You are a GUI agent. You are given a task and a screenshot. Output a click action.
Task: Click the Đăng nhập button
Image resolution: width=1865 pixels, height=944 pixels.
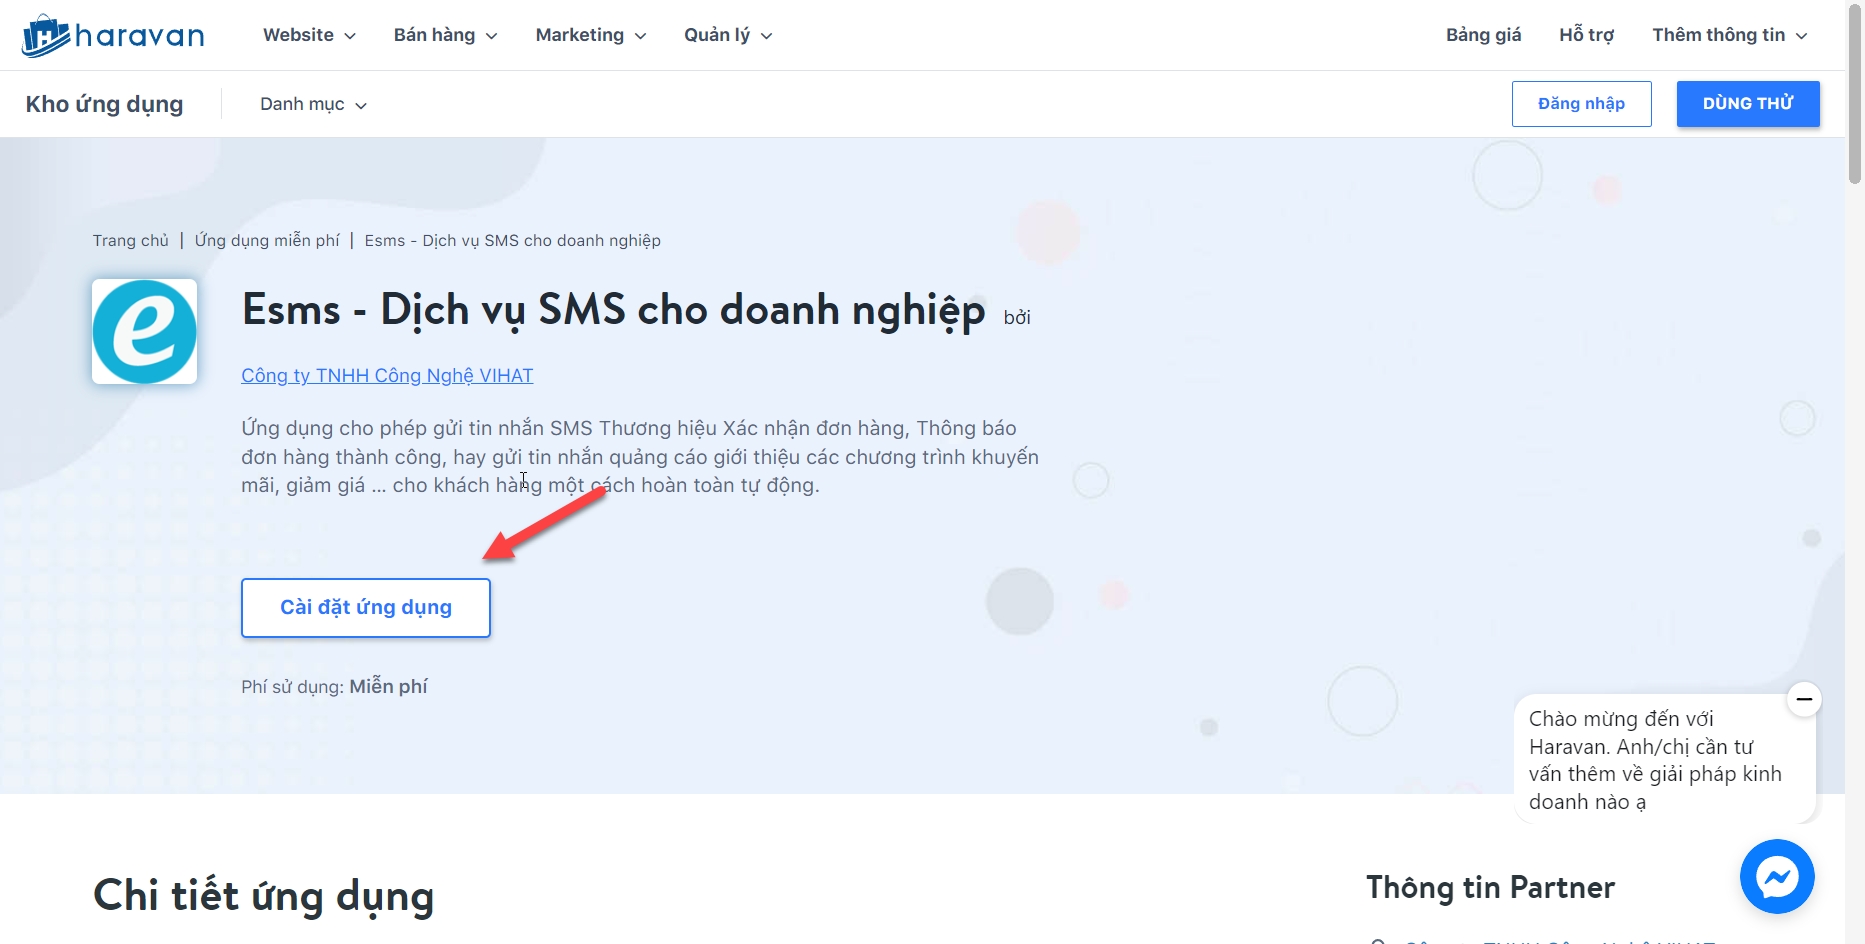click(x=1581, y=104)
